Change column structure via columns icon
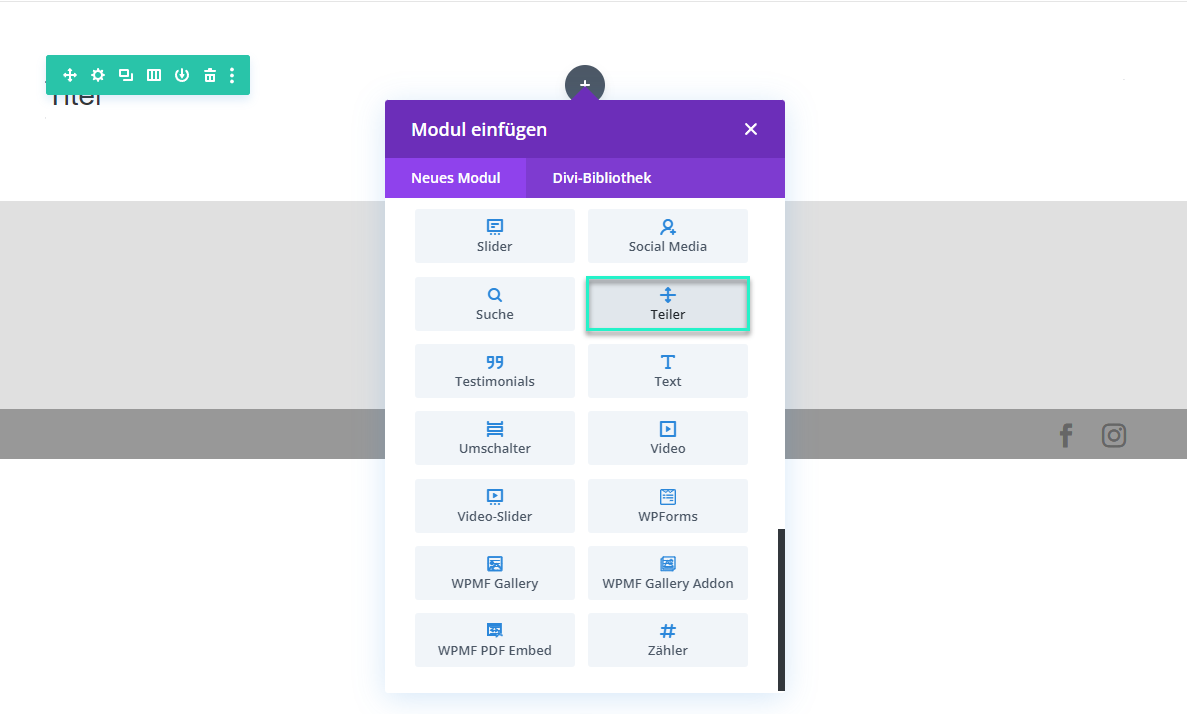This screenshot has width=1187, height=714. coord(154,75)
